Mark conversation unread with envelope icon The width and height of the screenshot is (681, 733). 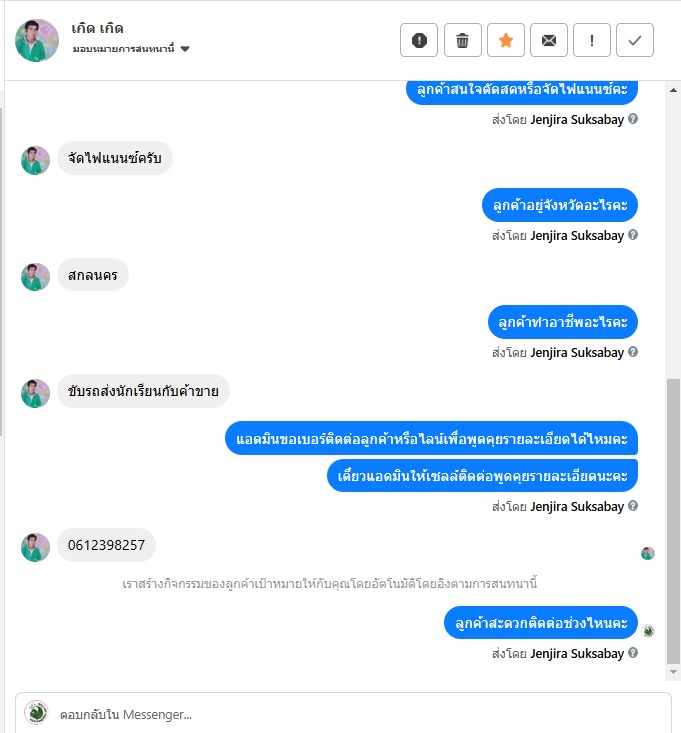(x=549, y=40)
